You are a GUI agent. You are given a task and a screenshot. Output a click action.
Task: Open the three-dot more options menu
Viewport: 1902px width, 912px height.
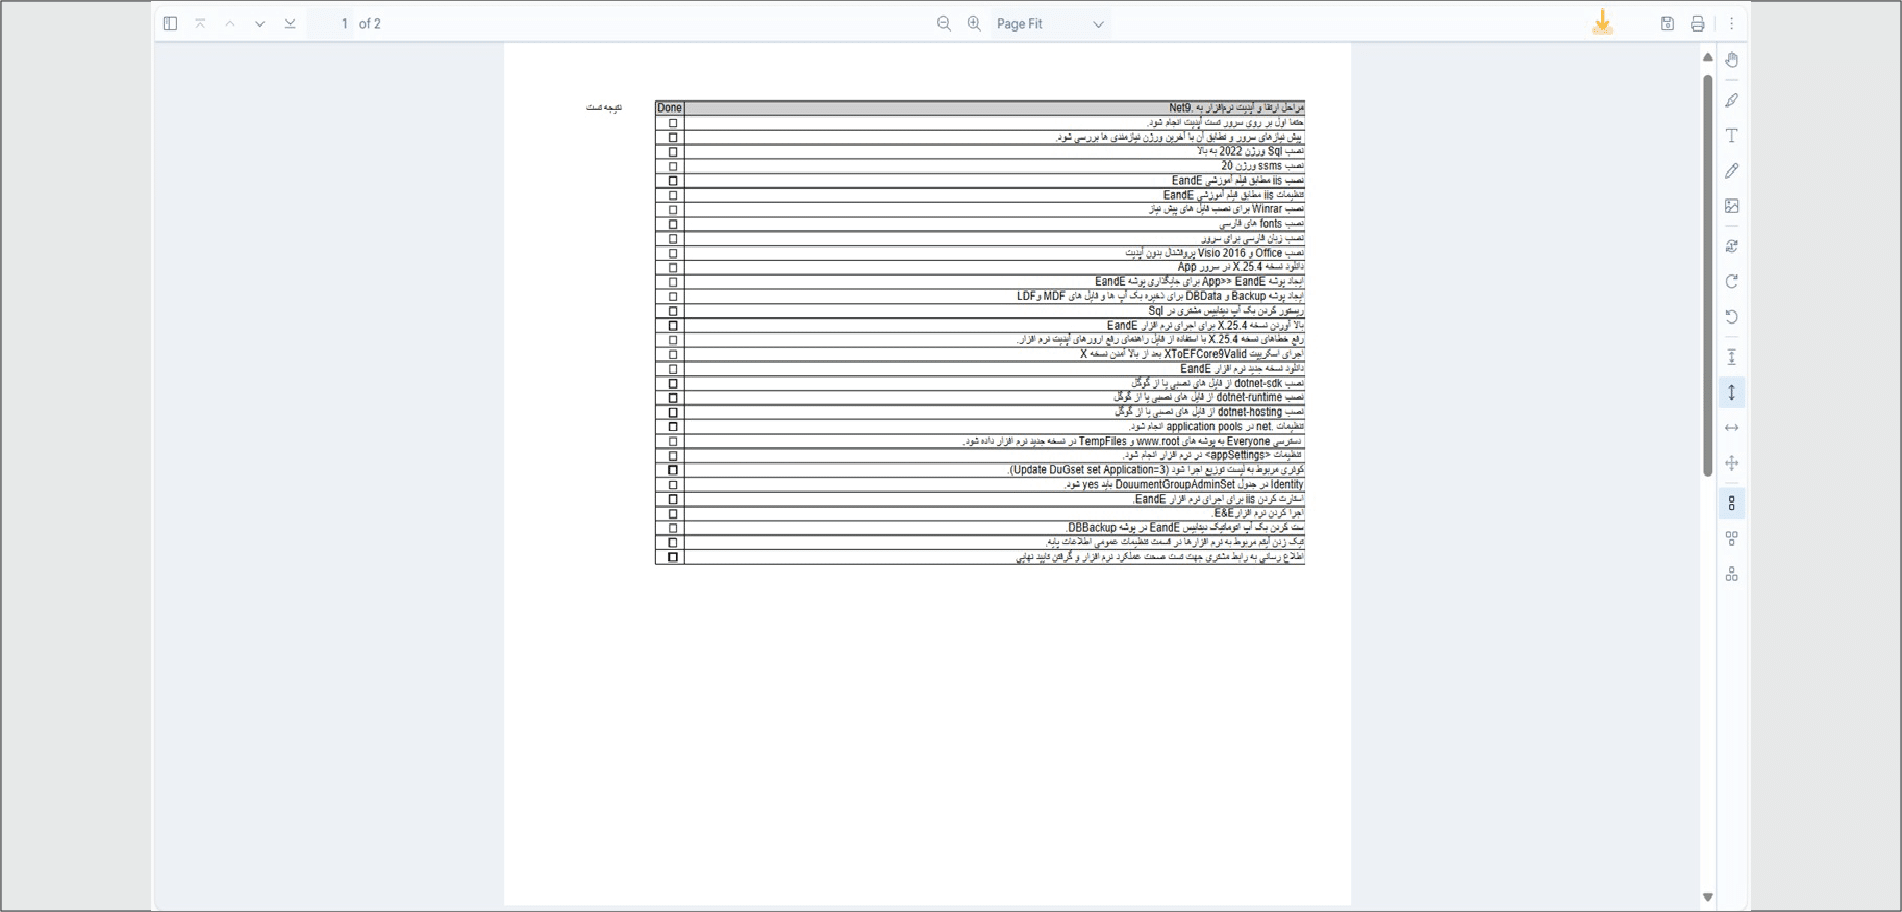pos(1731,24)
